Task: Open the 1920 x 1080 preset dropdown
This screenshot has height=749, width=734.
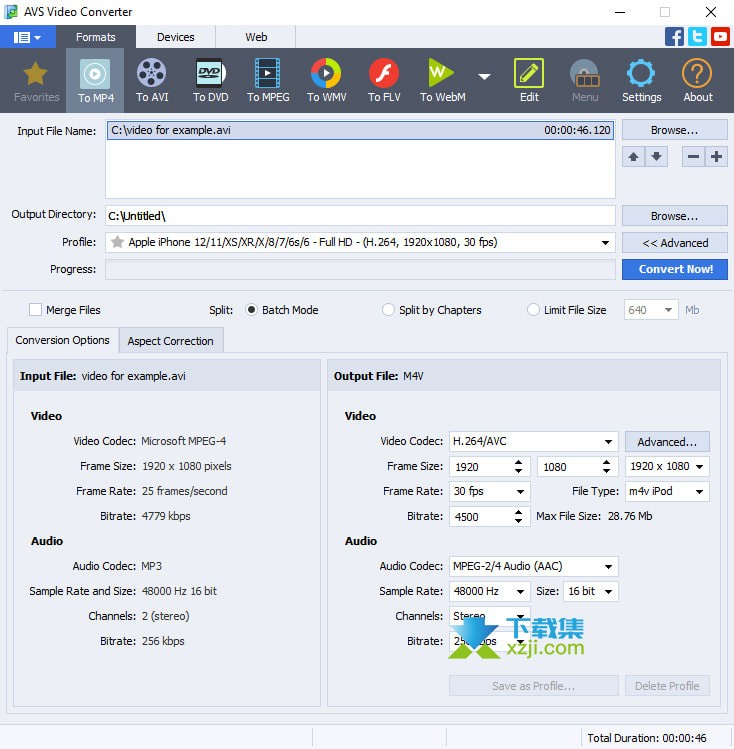Action: (667, 466)
